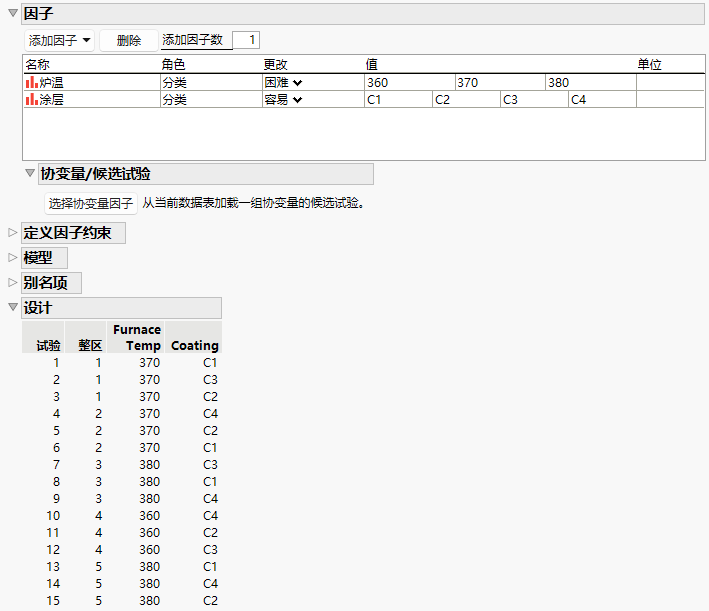This screenshot has height=611, width=709.
Task: Click the 选择协变量因子 button
Action: click(x=90, y=203)
